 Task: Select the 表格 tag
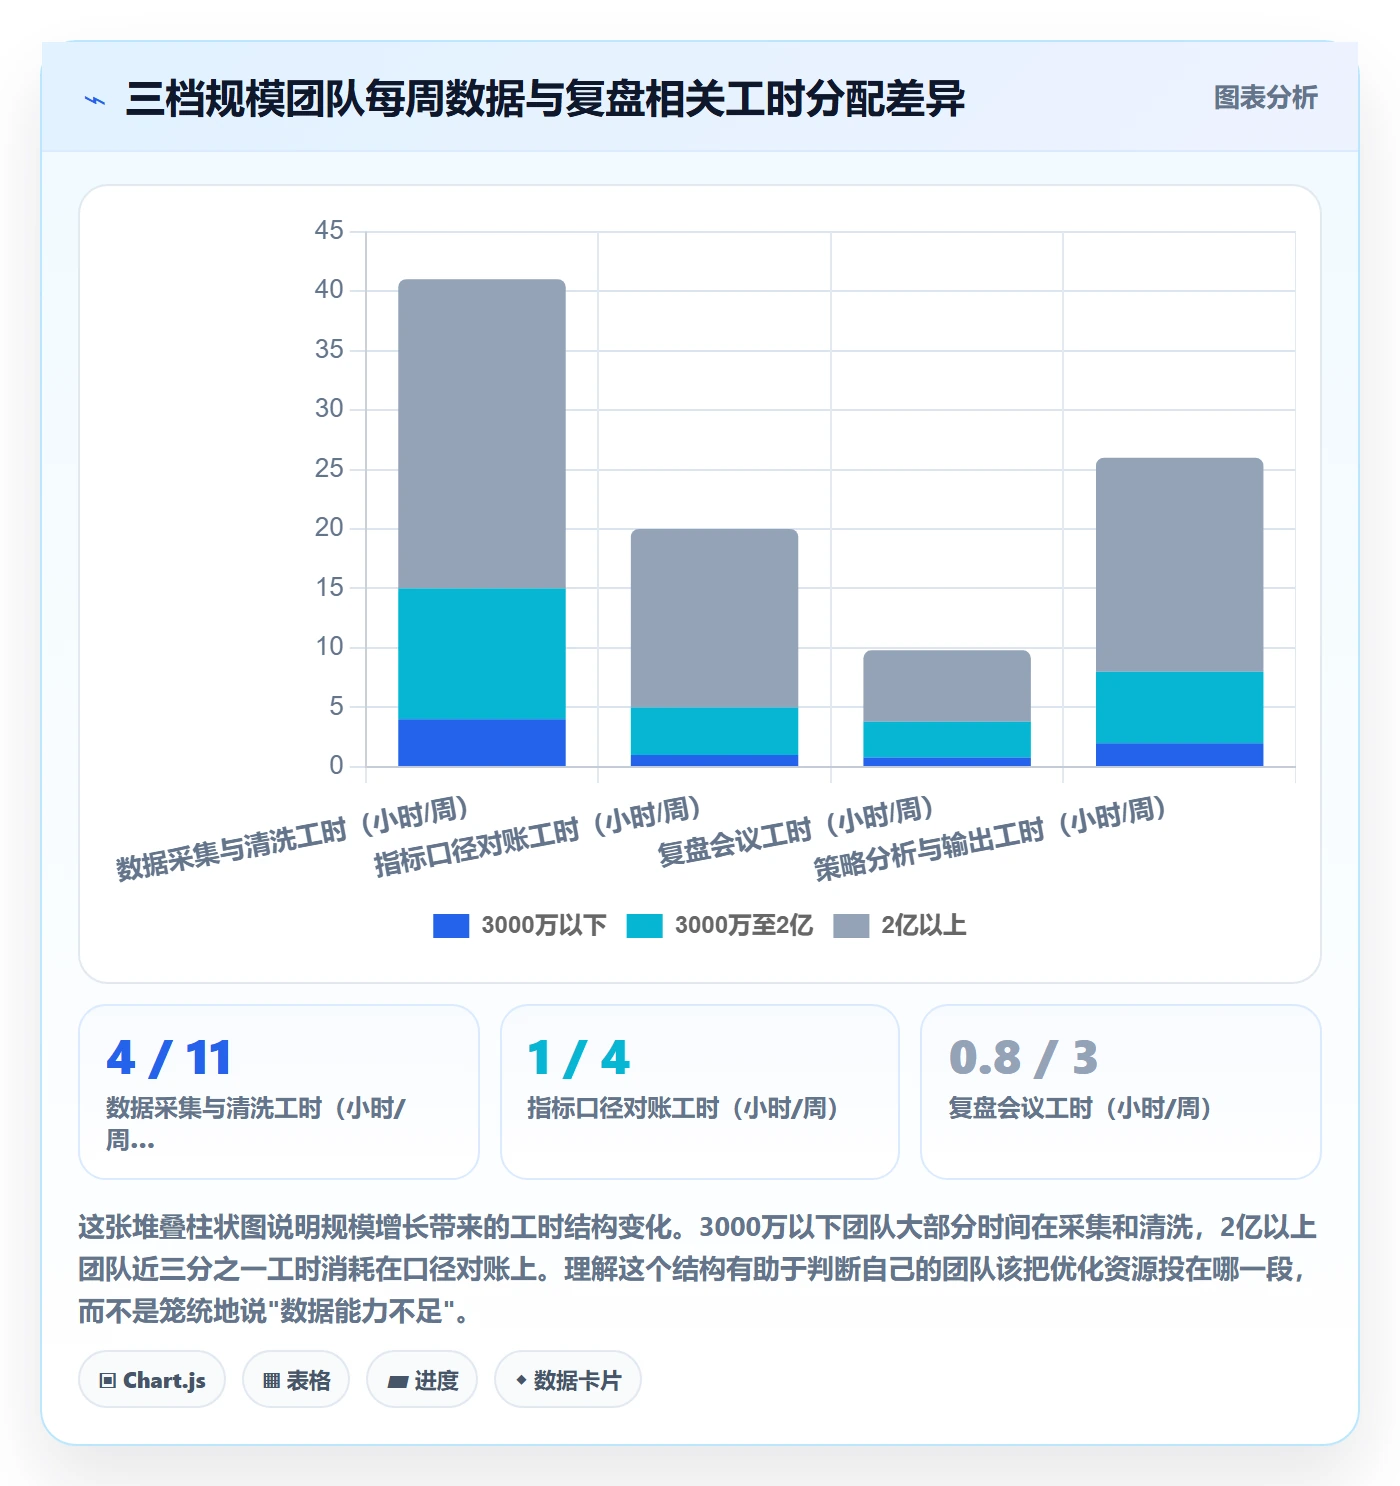[x=296, y=1380]
